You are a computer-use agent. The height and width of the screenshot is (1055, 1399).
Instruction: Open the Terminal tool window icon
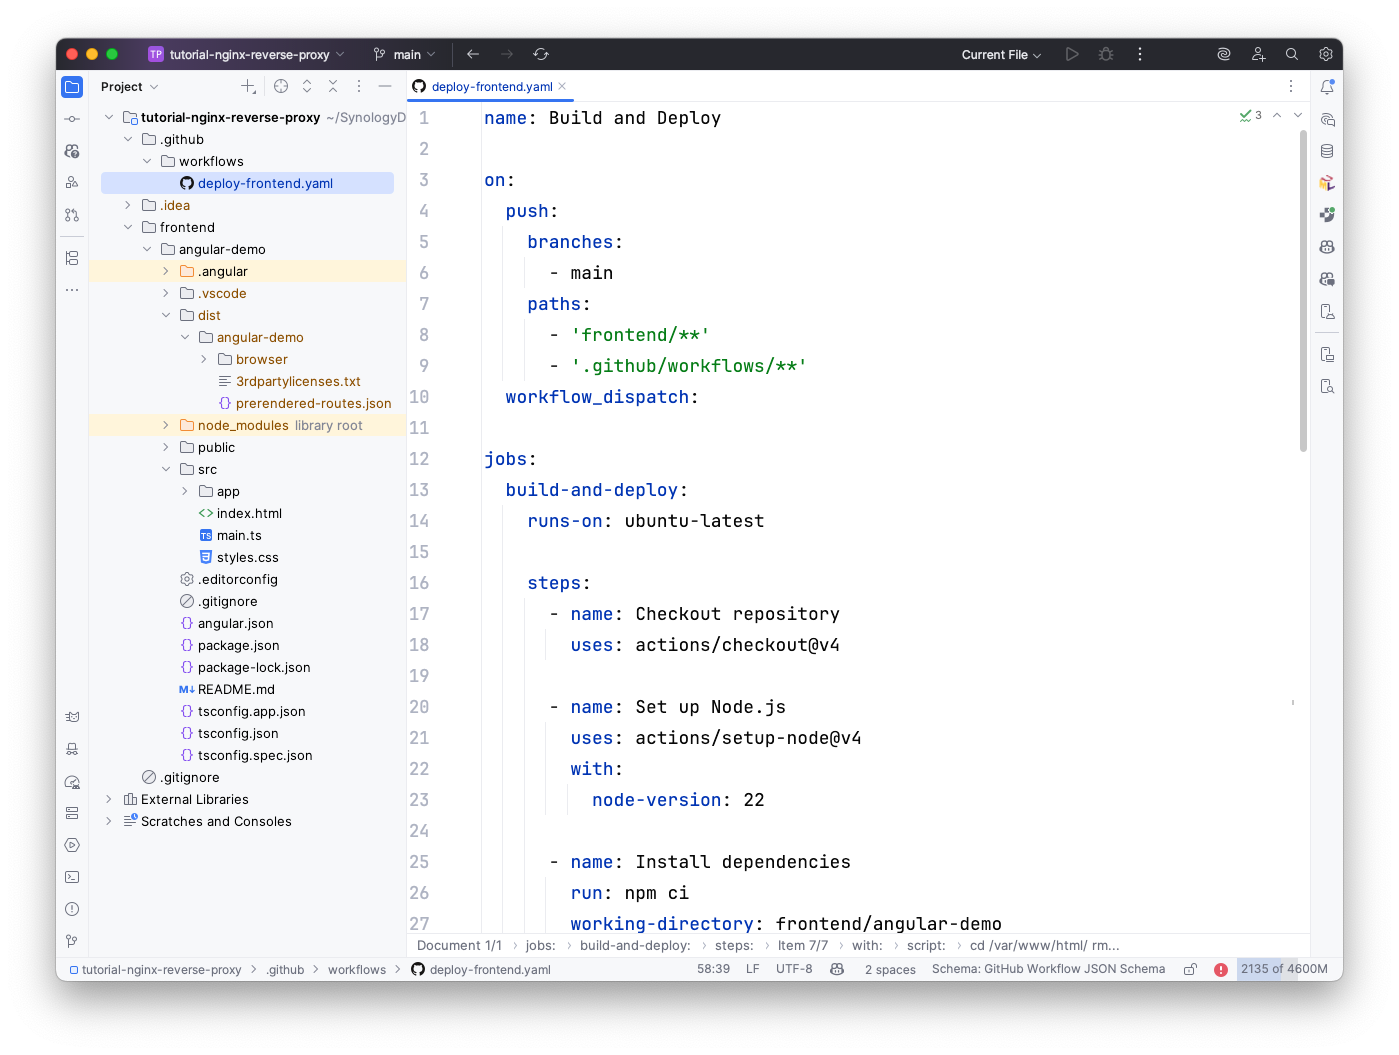coord(72,877)
